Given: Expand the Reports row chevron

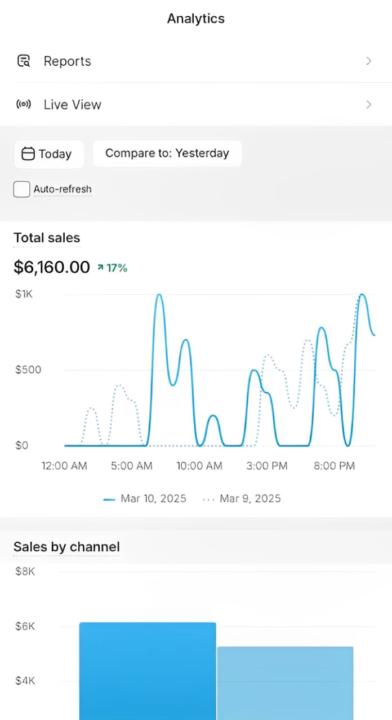Looking at the screenshot, I should (x=368, y=61).
